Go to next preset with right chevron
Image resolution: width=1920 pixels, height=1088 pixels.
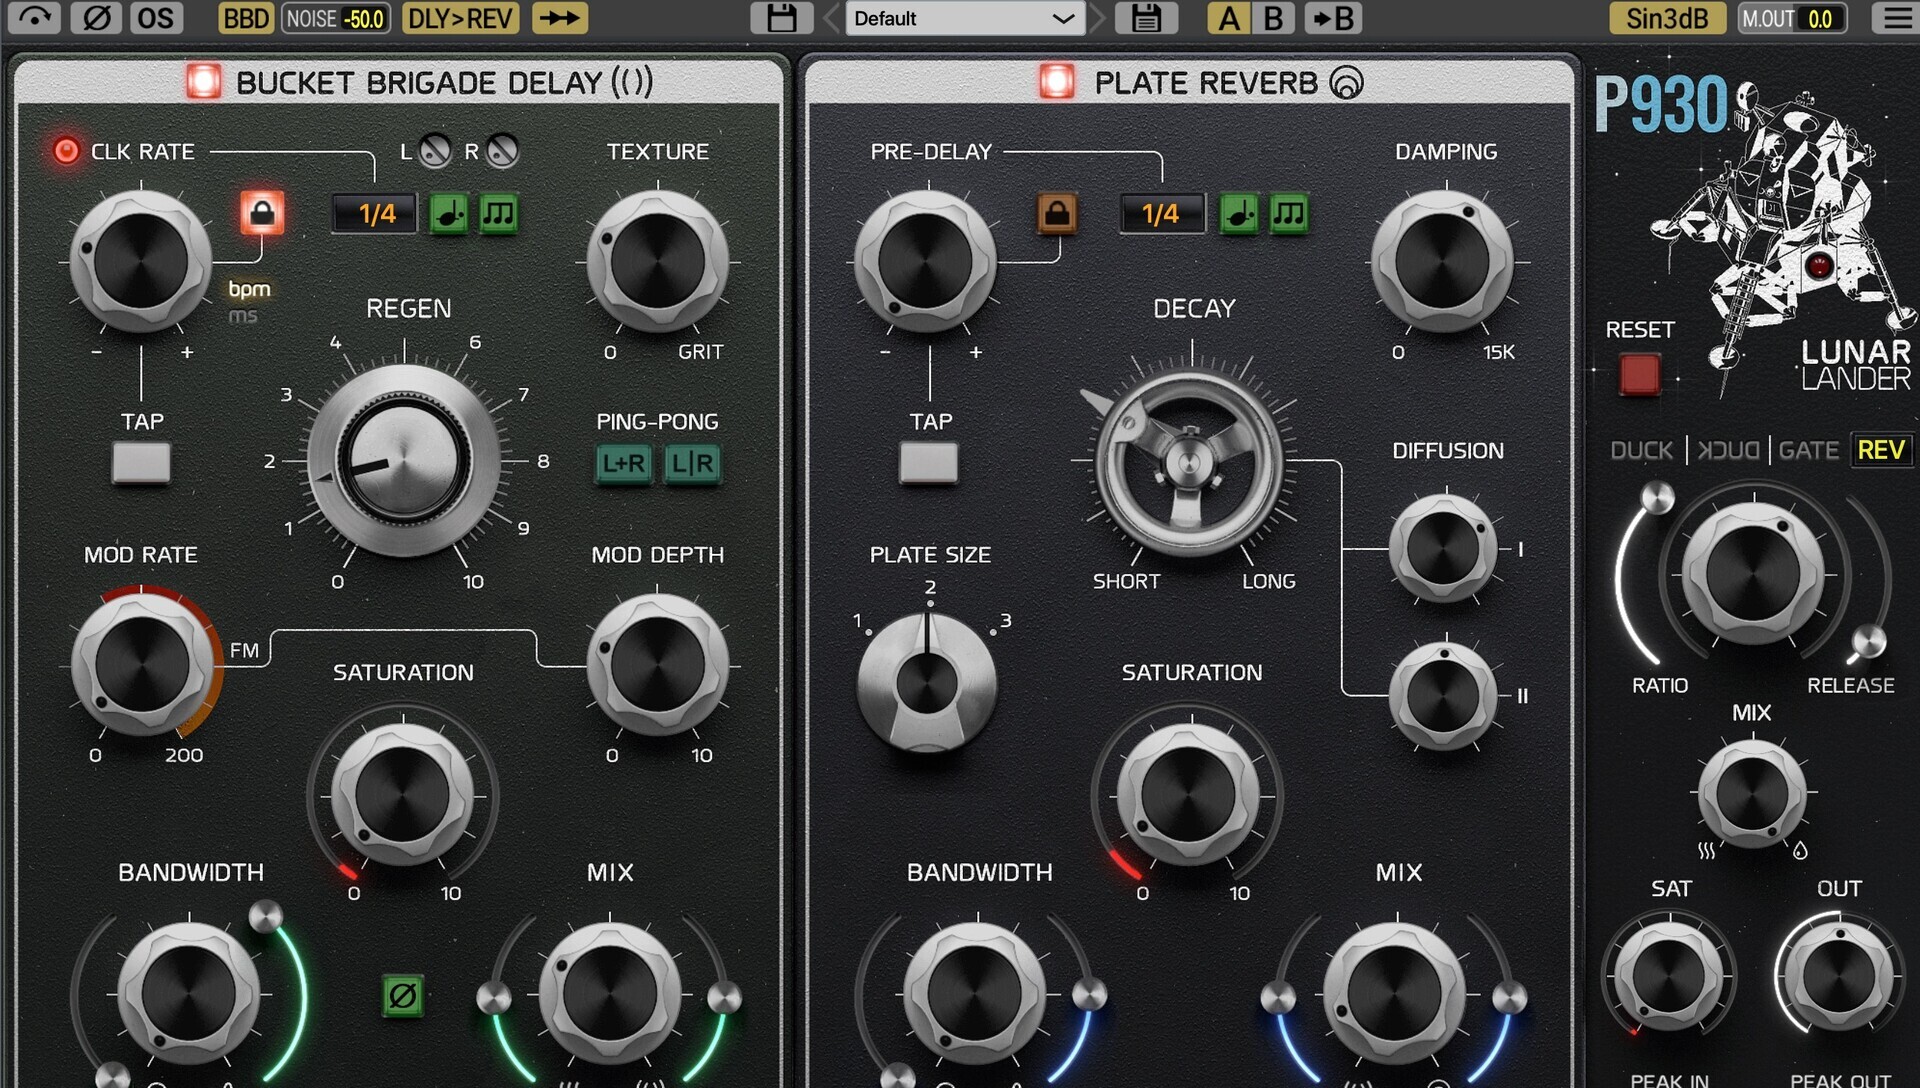click(1098, 18)
